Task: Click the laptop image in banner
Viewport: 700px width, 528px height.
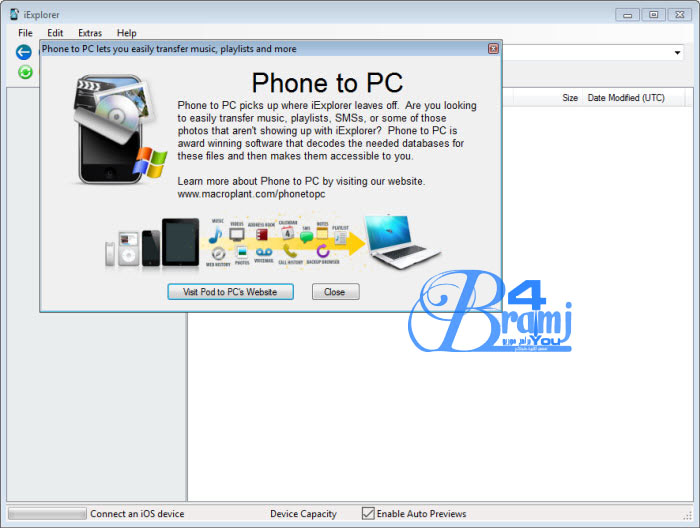Action: (x=402, y=241)
